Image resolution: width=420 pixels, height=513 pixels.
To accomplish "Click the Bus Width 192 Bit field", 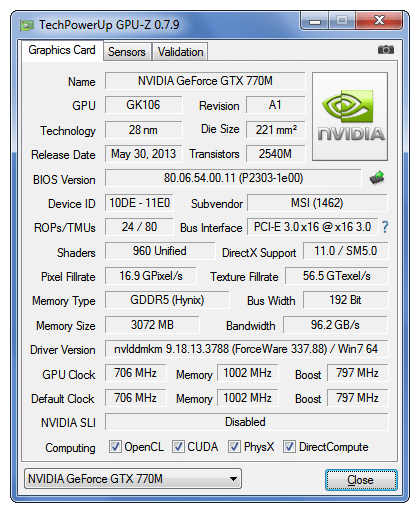I will (345, 300).
